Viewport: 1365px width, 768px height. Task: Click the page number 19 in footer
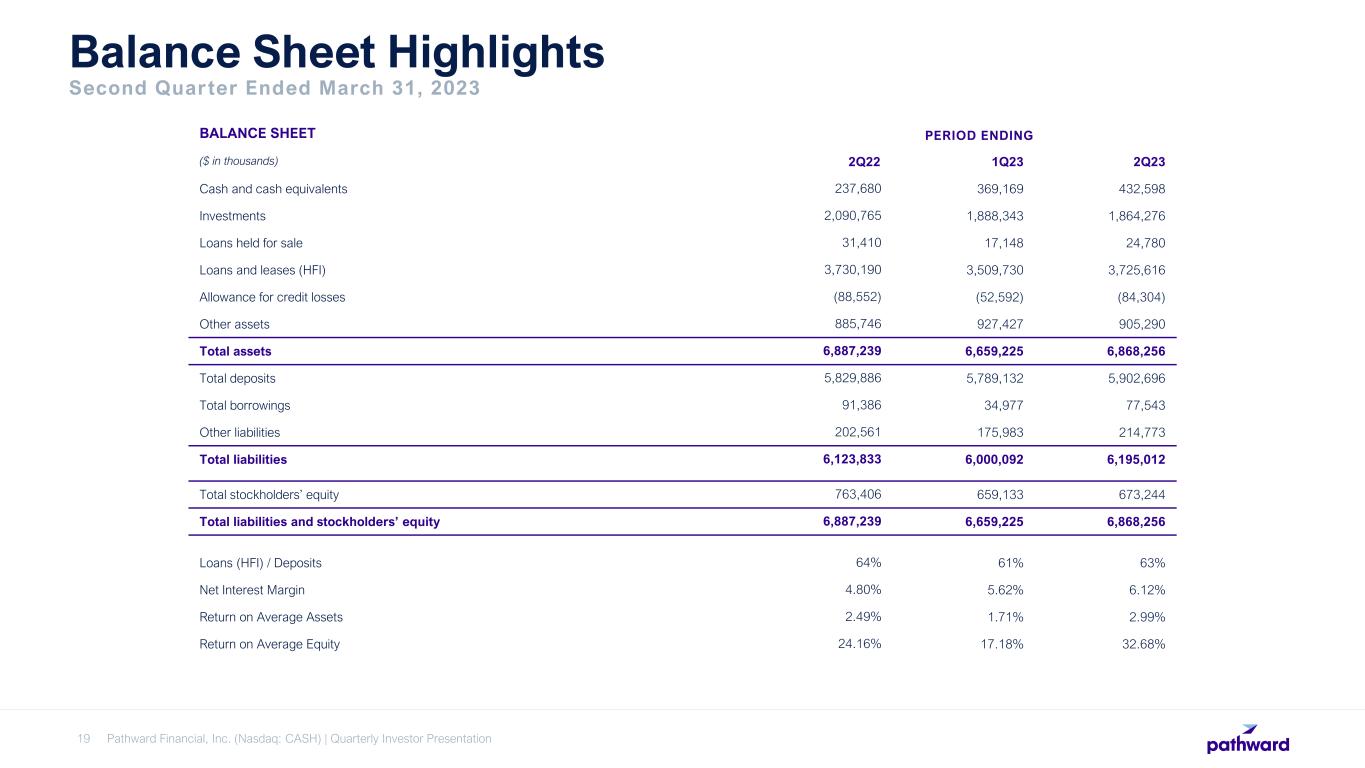pyautogui.click(x=84, y=739)
